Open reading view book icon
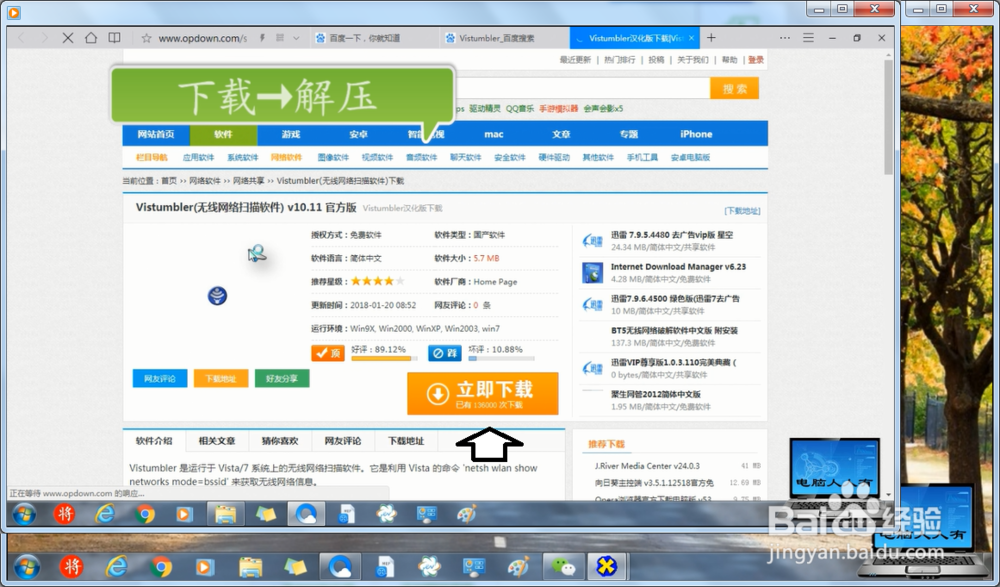This screenshot has height=587, width=1000. click(114, 38)
